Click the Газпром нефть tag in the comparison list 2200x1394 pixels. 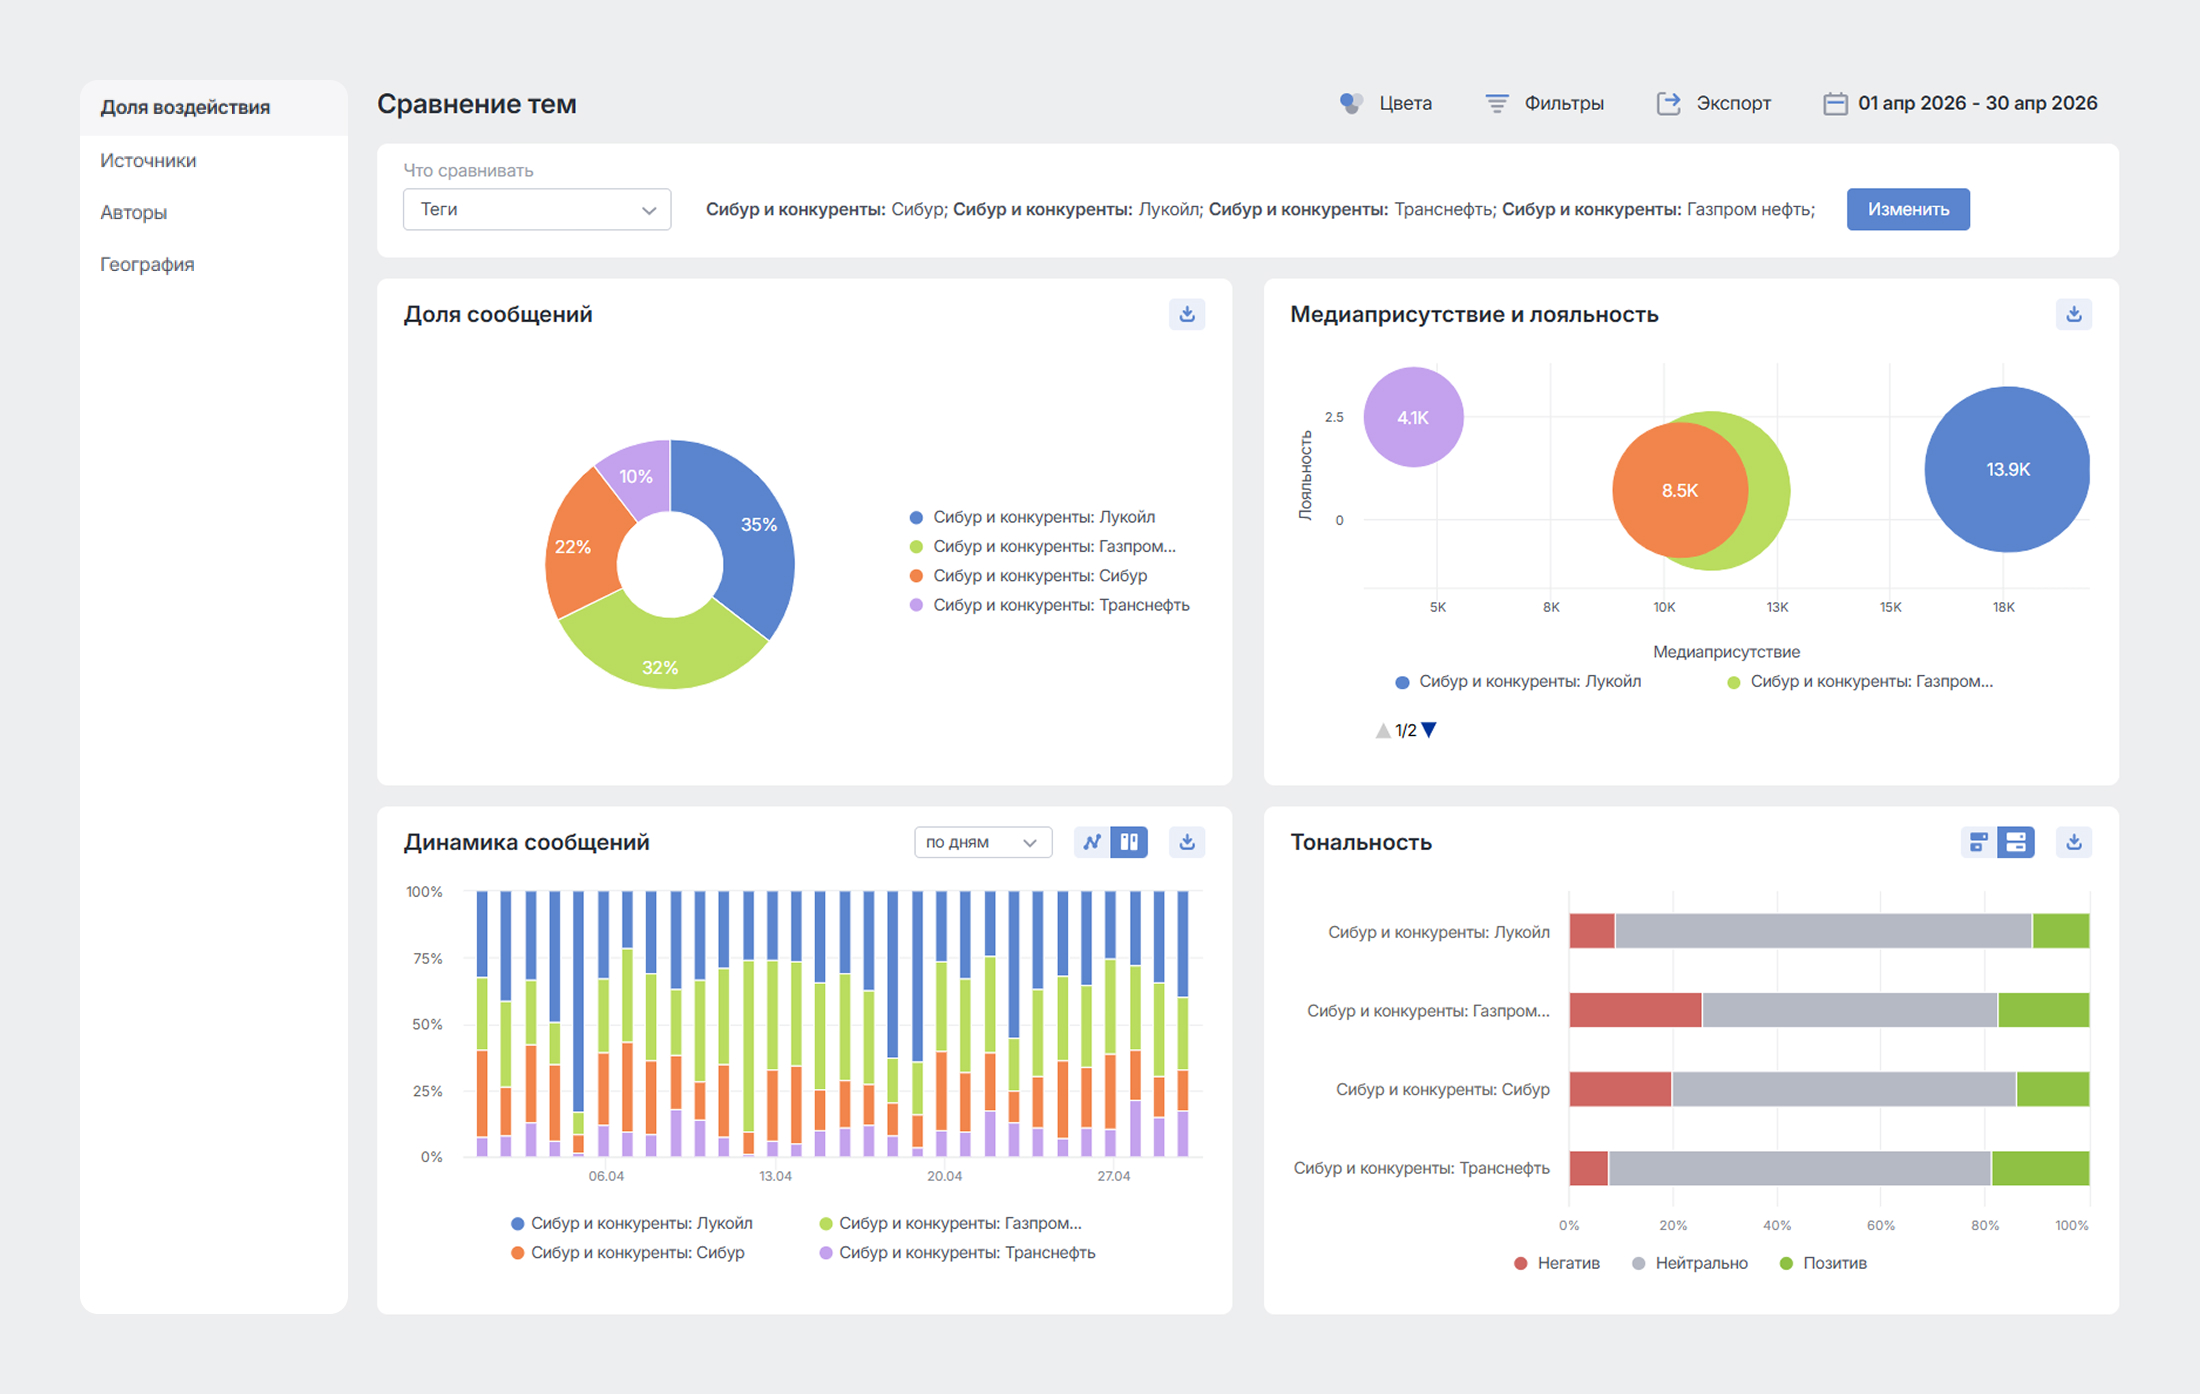coord(1658,209)
